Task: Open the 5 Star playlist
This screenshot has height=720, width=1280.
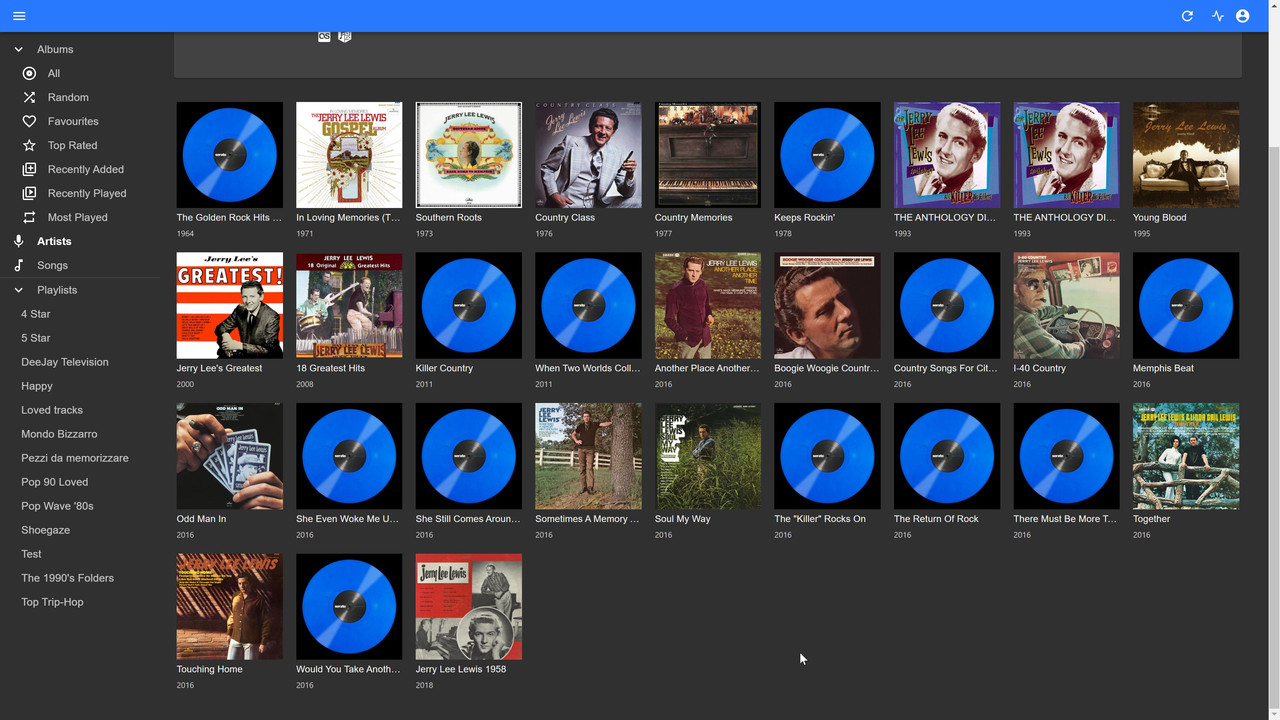Action: (35, 338)
